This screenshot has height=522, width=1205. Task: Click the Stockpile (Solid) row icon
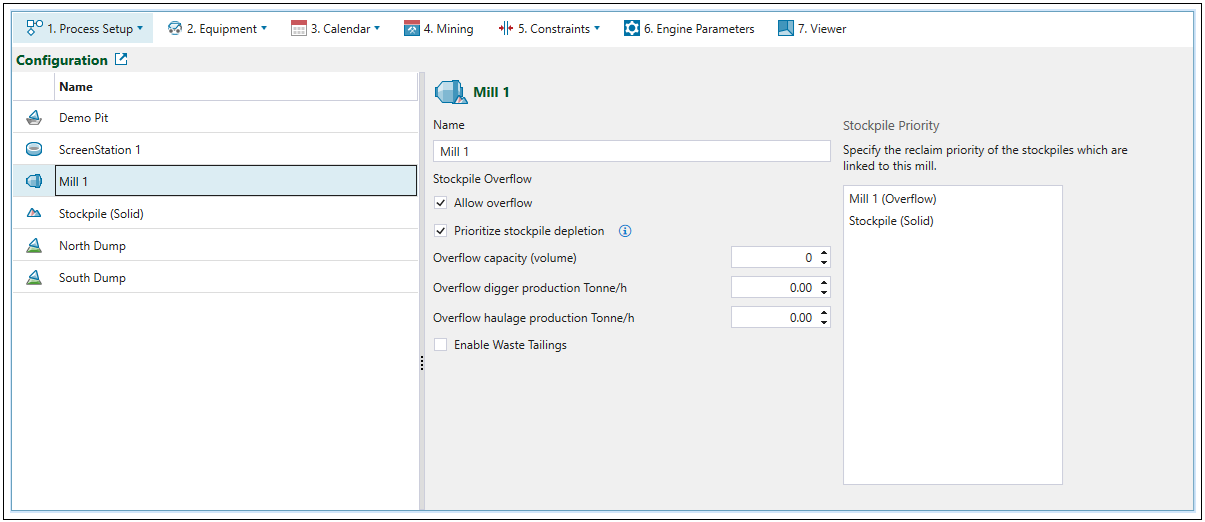pos(34,214)
